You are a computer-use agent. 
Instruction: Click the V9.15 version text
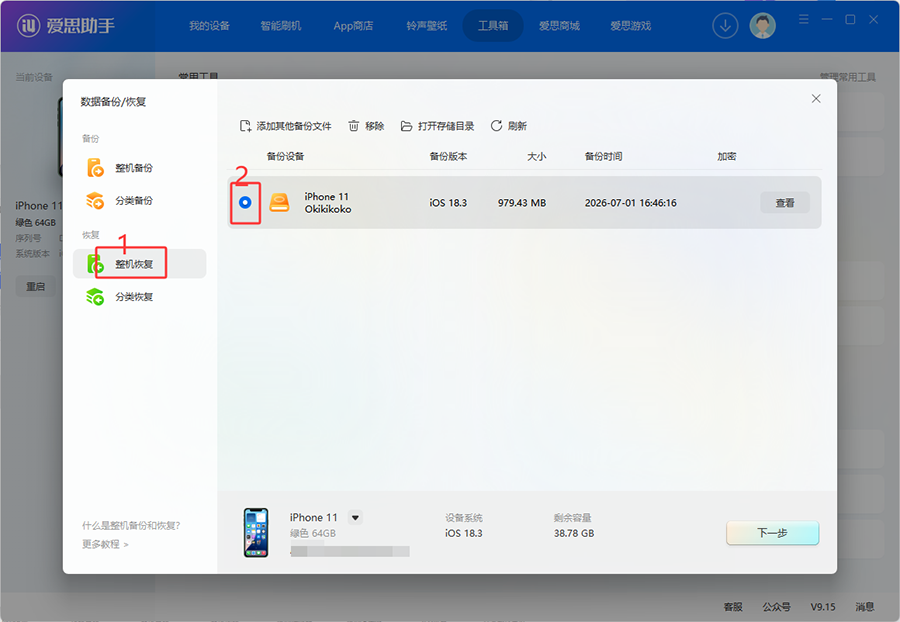823,607
